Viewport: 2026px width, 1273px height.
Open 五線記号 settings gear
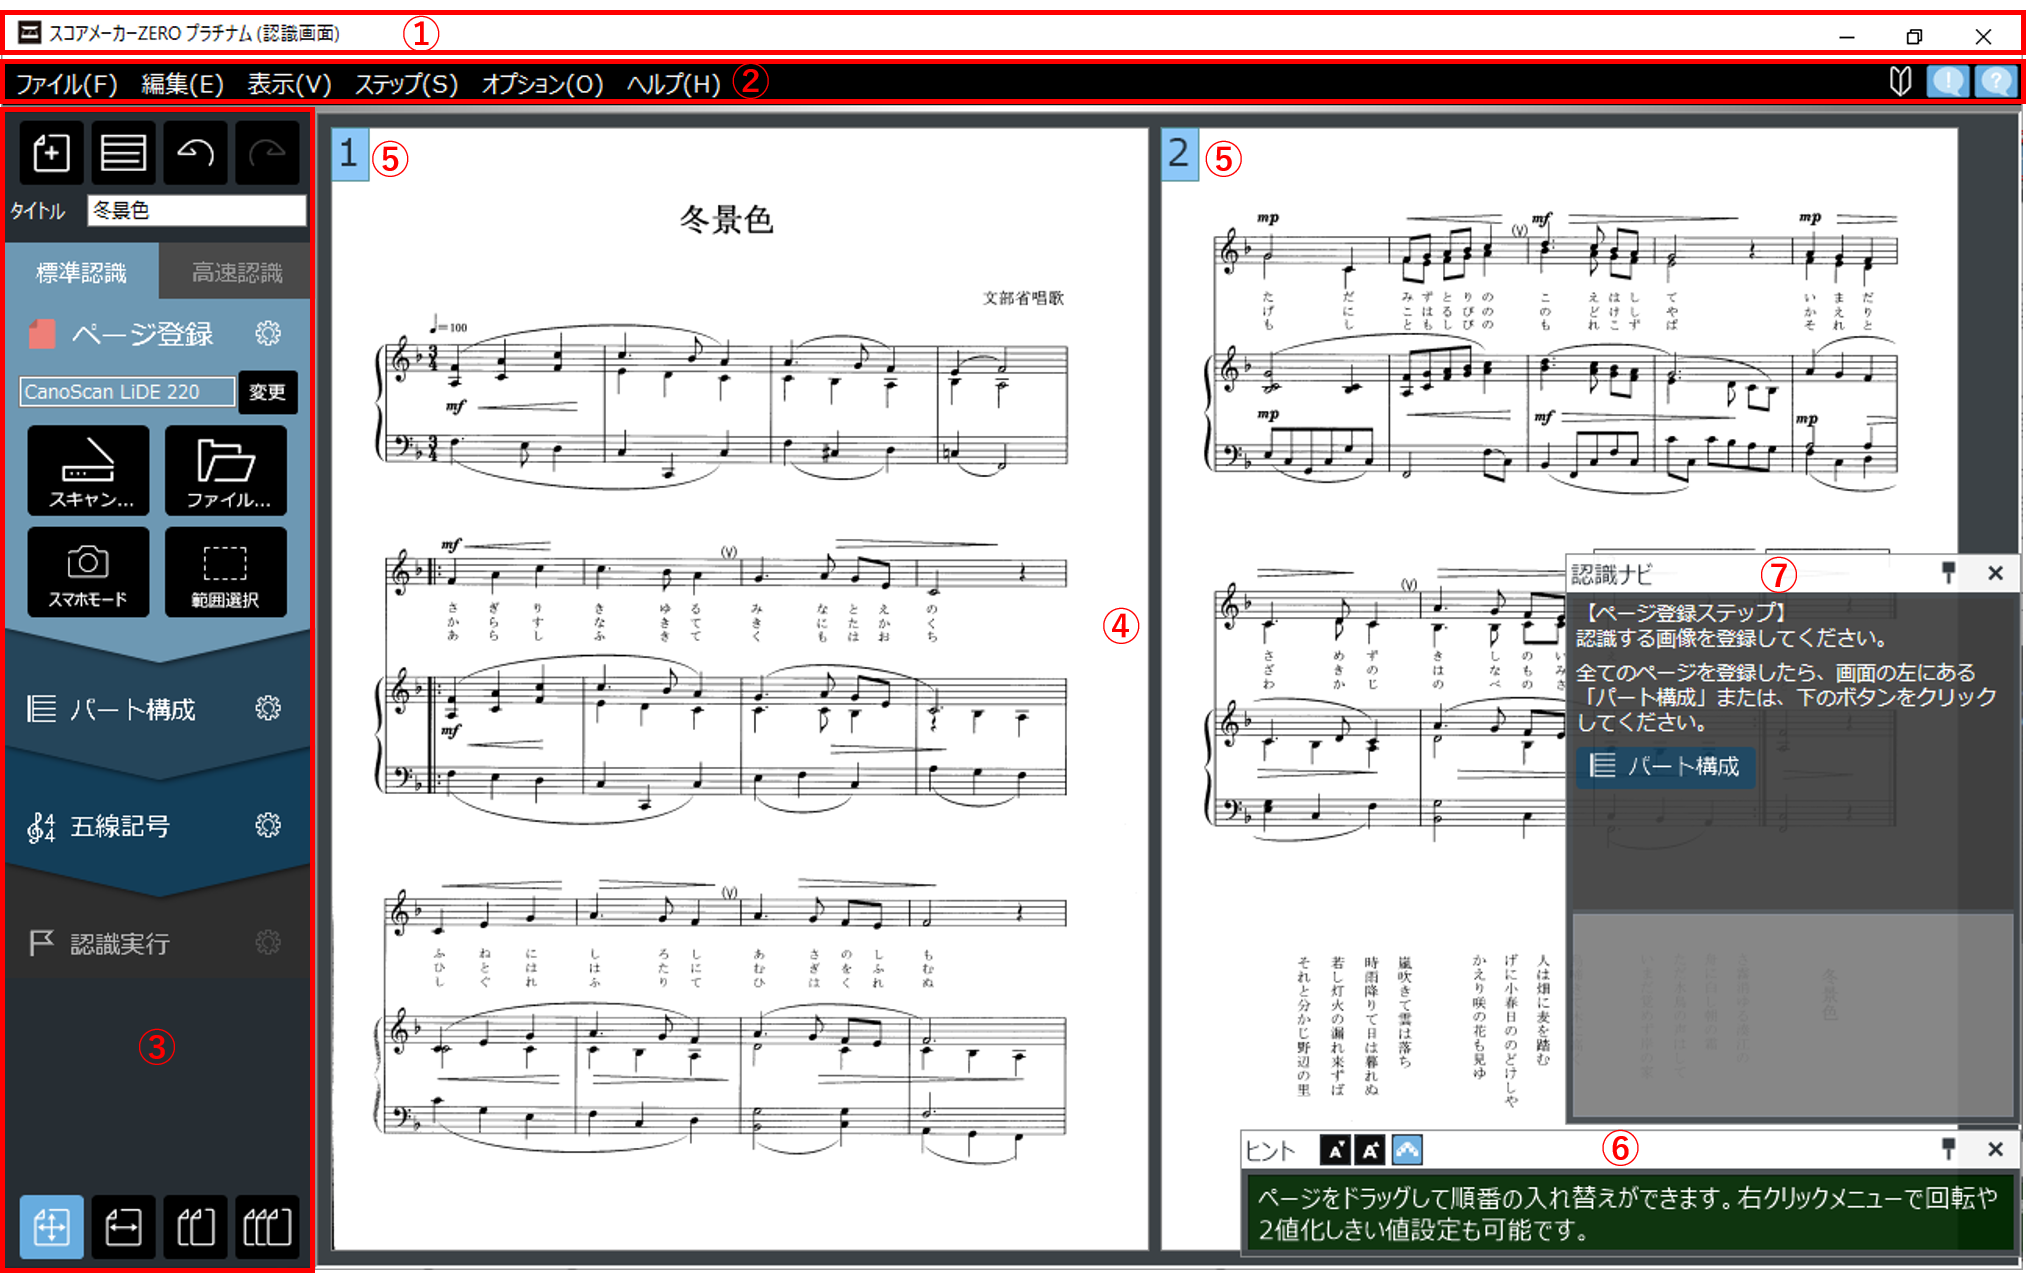pyautogui.click(x=268, y=825)
